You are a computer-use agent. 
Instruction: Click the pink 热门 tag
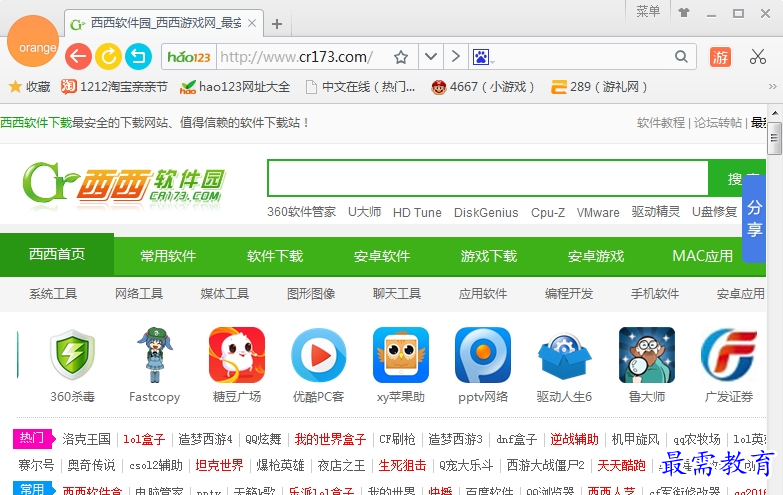[x=32, y=439]
